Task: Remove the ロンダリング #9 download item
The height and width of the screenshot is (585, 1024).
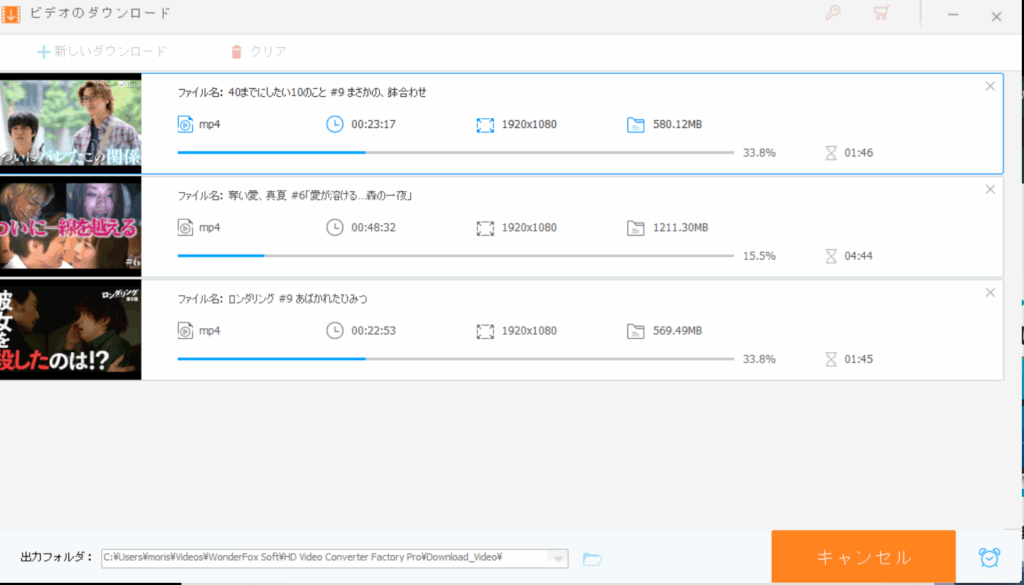Action: click(990, 292)
